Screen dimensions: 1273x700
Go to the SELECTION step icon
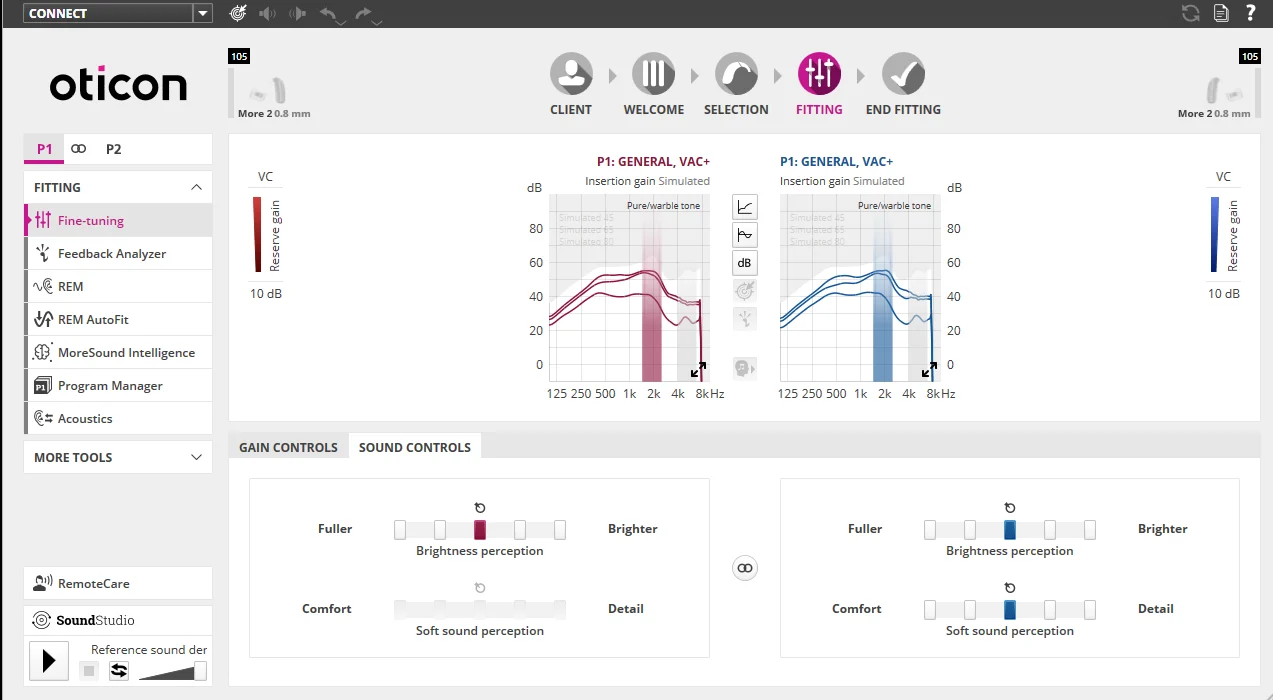(x=736, y=74)
